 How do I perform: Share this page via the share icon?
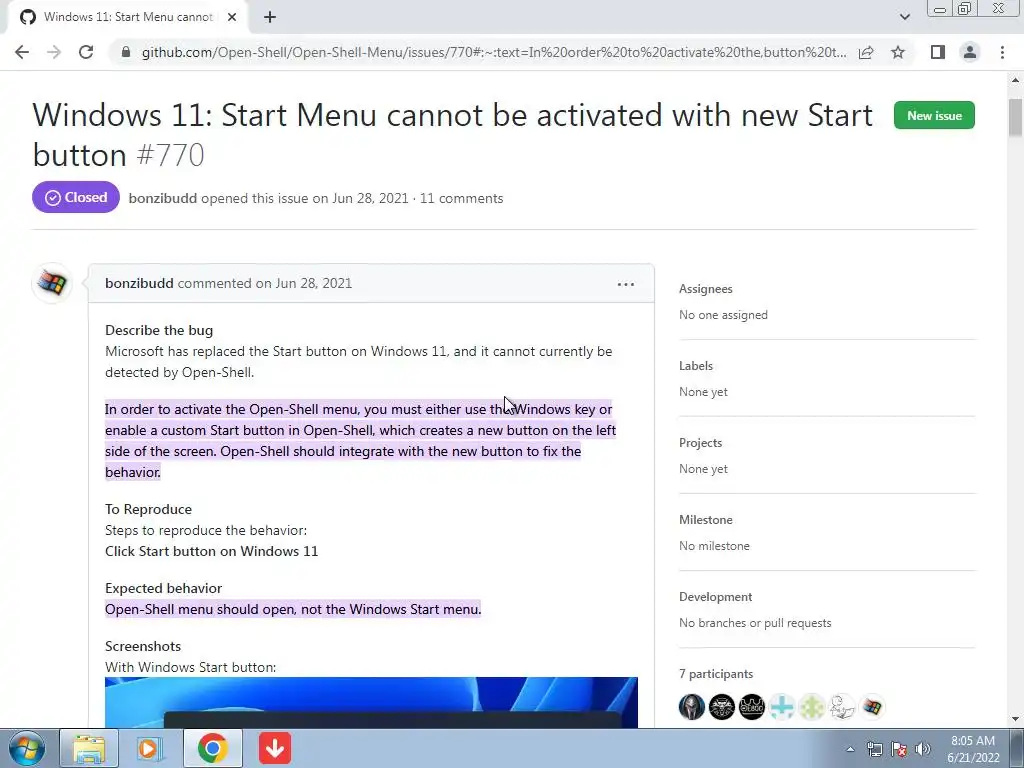[866, 52]
